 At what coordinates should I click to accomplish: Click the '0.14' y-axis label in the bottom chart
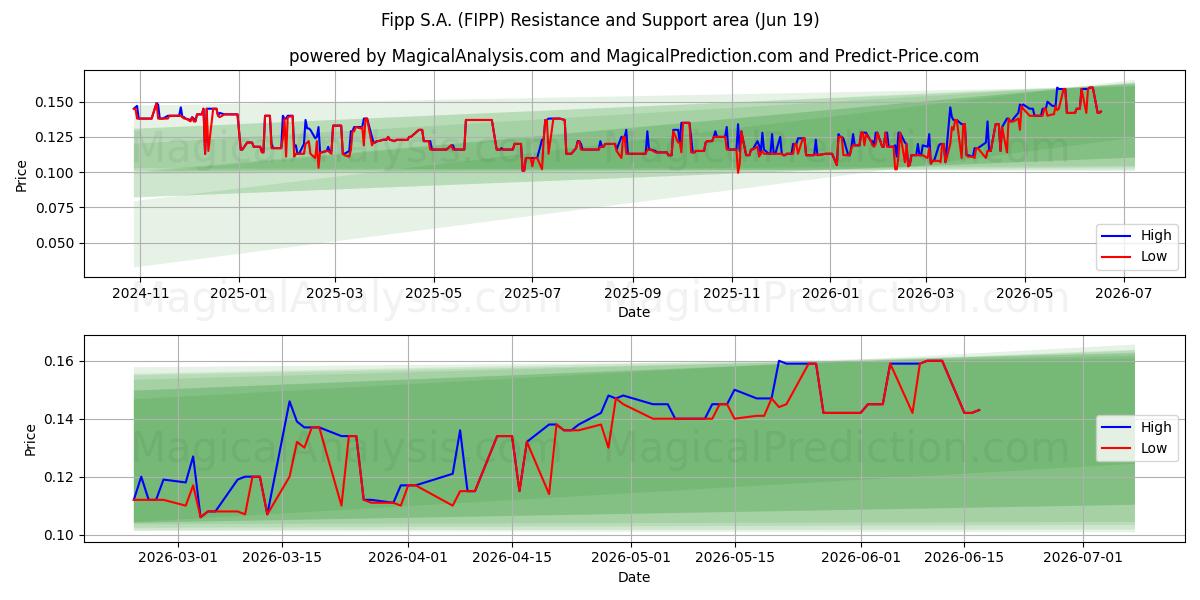60,419
